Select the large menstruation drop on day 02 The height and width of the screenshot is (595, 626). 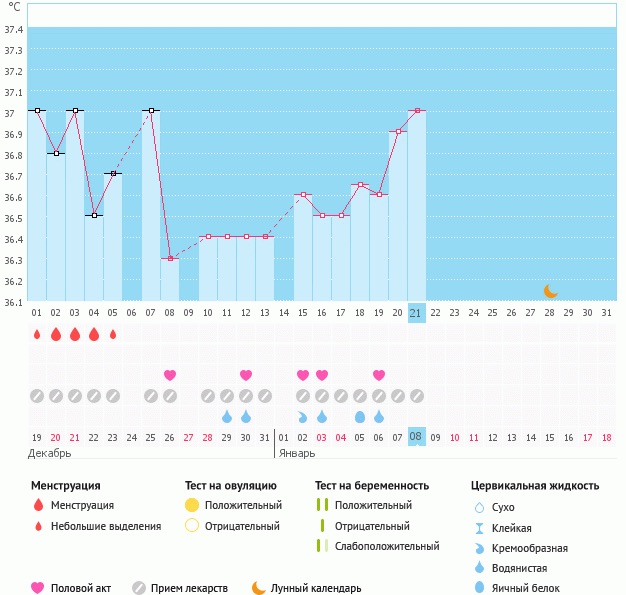tap(56, 334)
